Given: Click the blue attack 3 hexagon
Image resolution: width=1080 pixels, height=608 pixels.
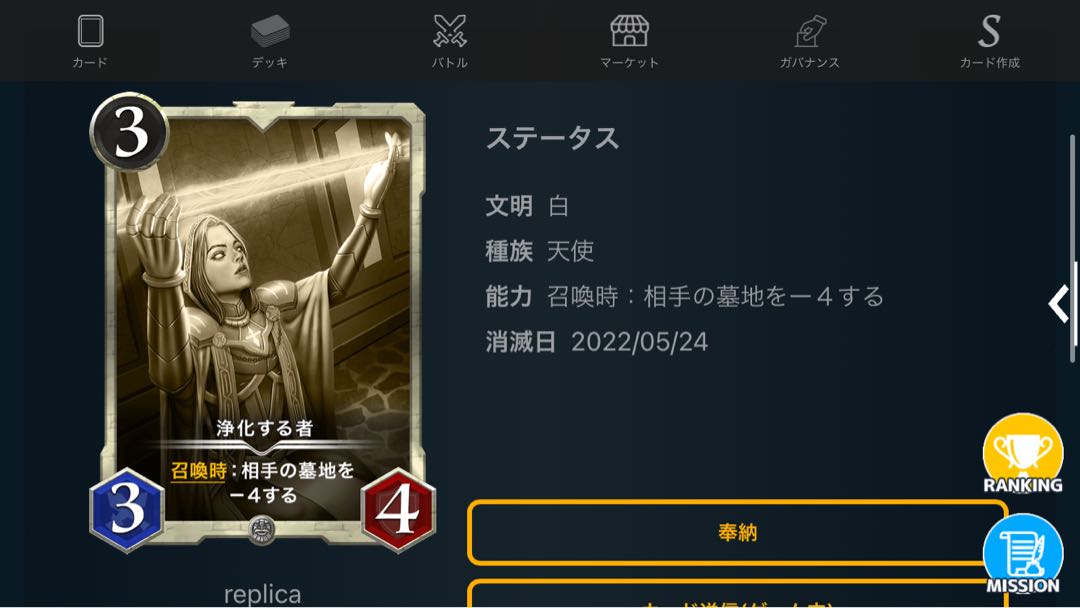Looking at the screenshot, I should click(127, 510).
